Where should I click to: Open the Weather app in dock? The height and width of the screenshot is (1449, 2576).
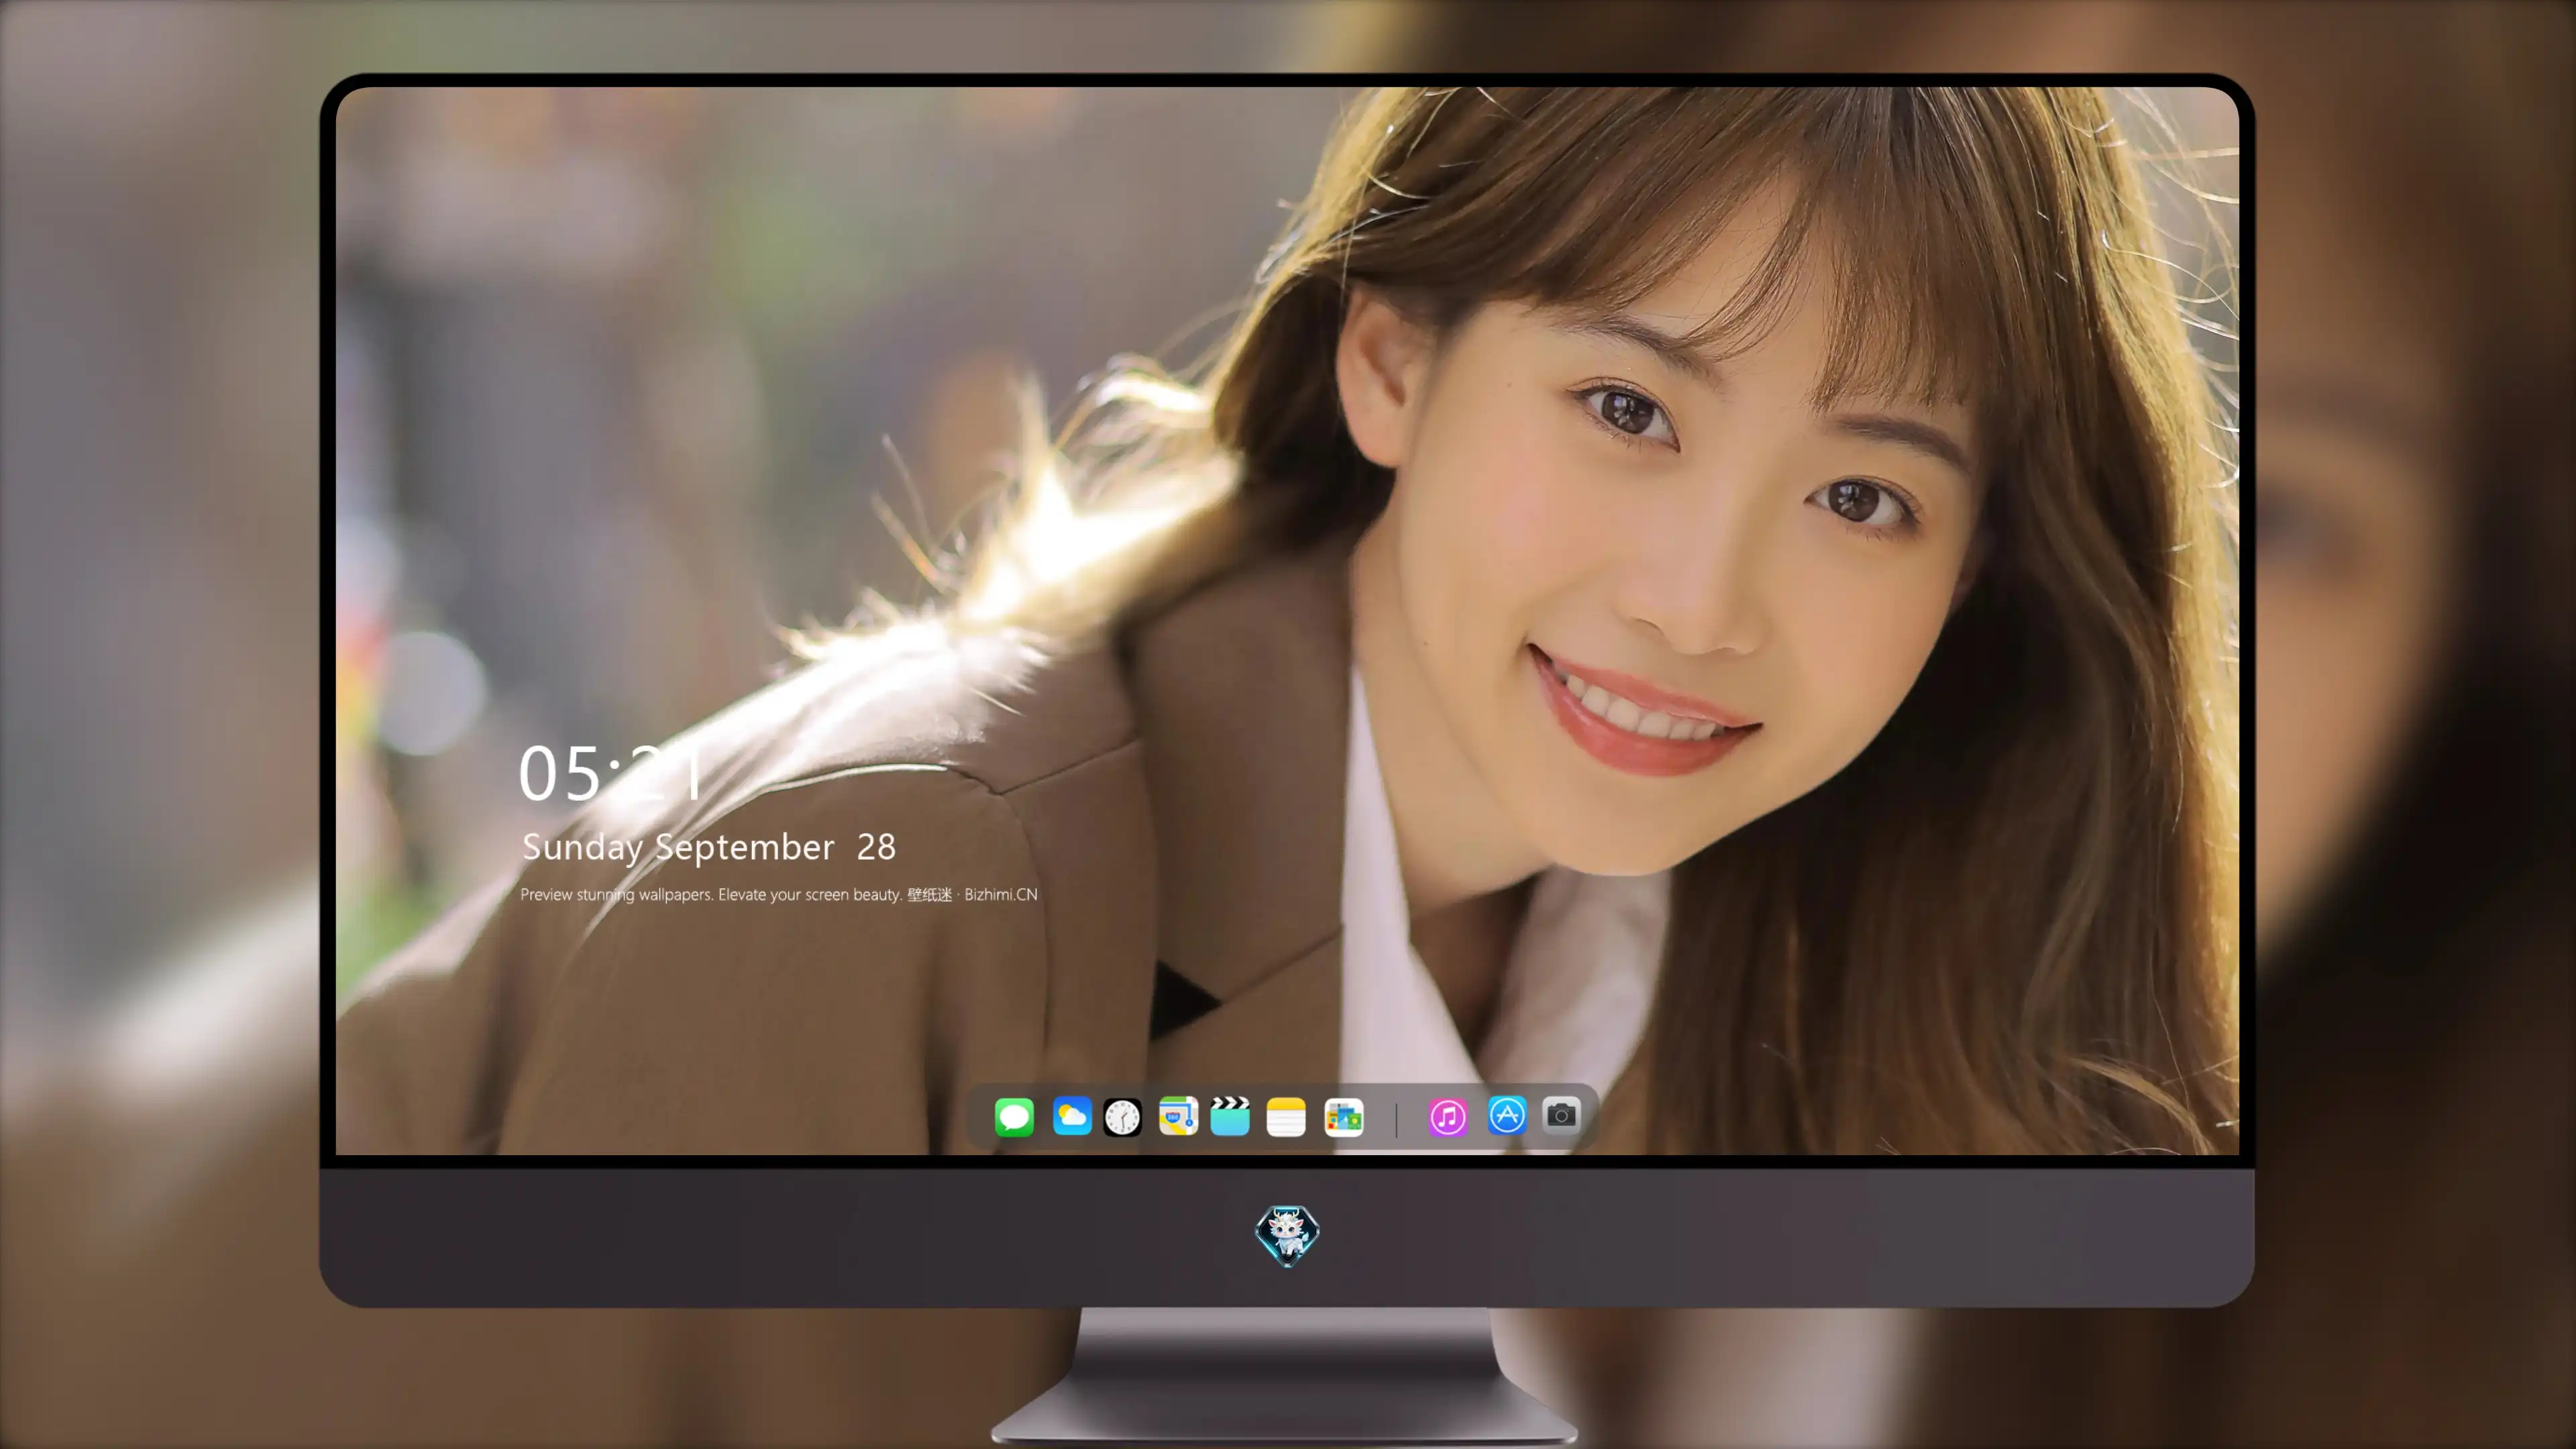(x=1072, y=1116)
